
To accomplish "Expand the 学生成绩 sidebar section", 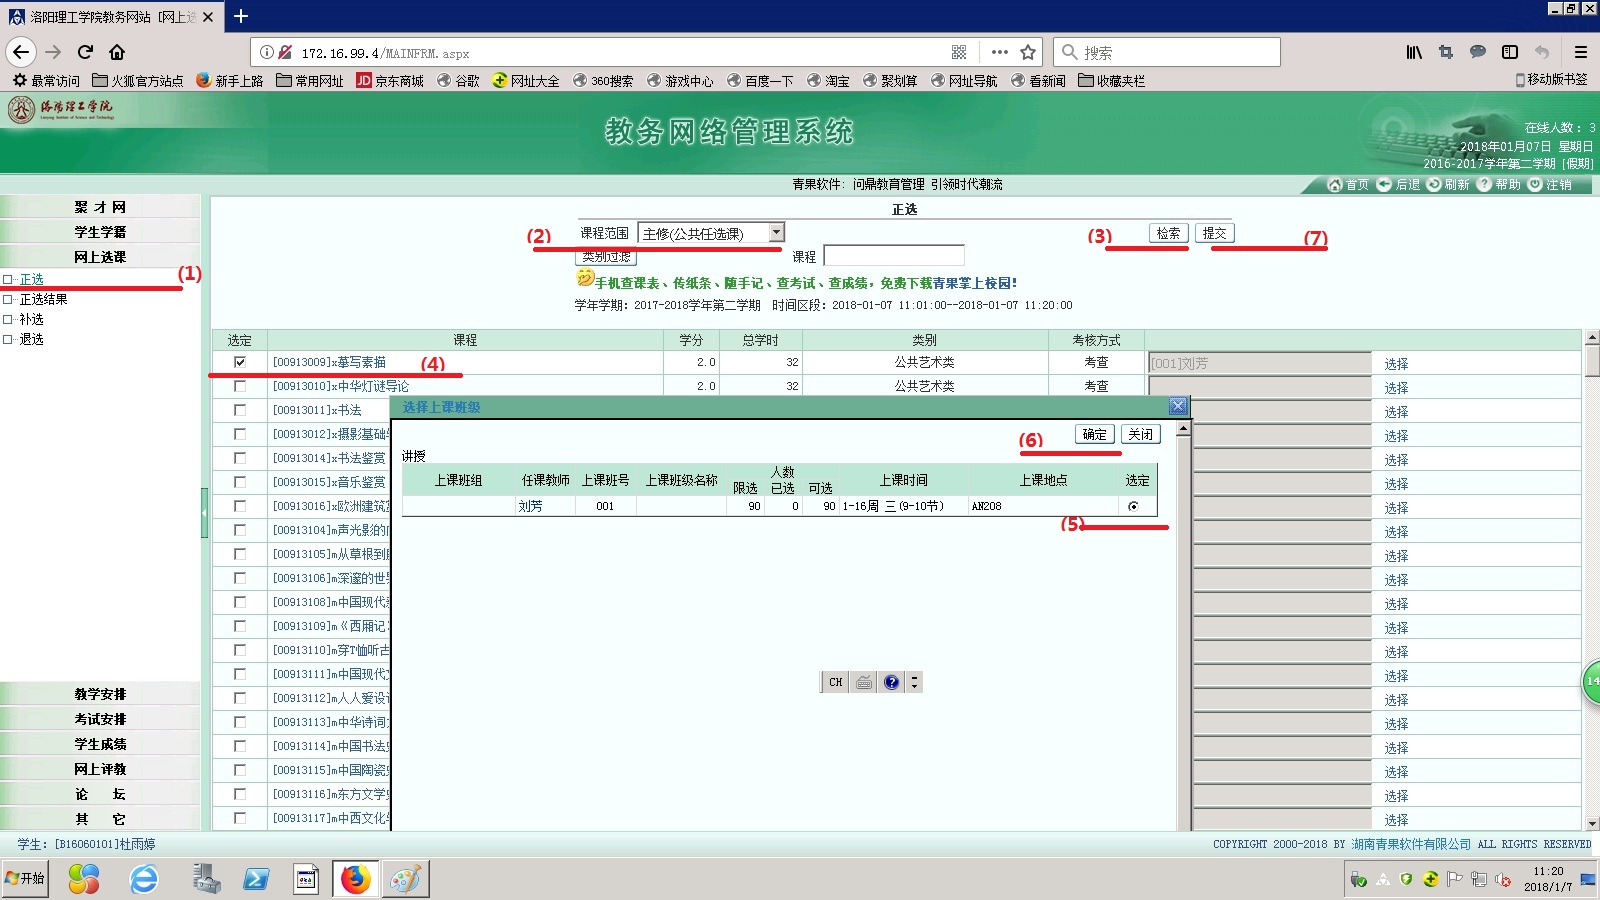I will tap(100, 744).
